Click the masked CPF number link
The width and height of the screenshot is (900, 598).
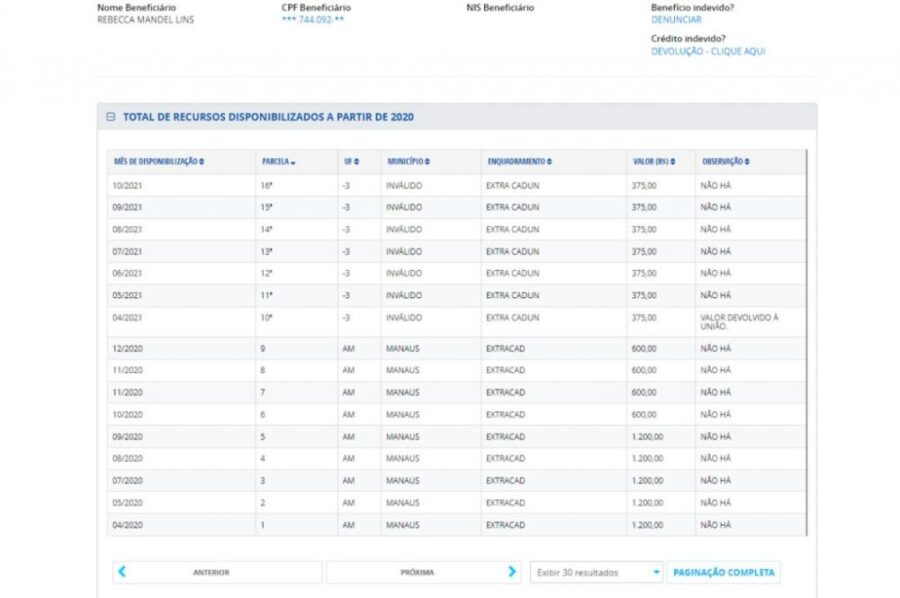pos(313,20)
